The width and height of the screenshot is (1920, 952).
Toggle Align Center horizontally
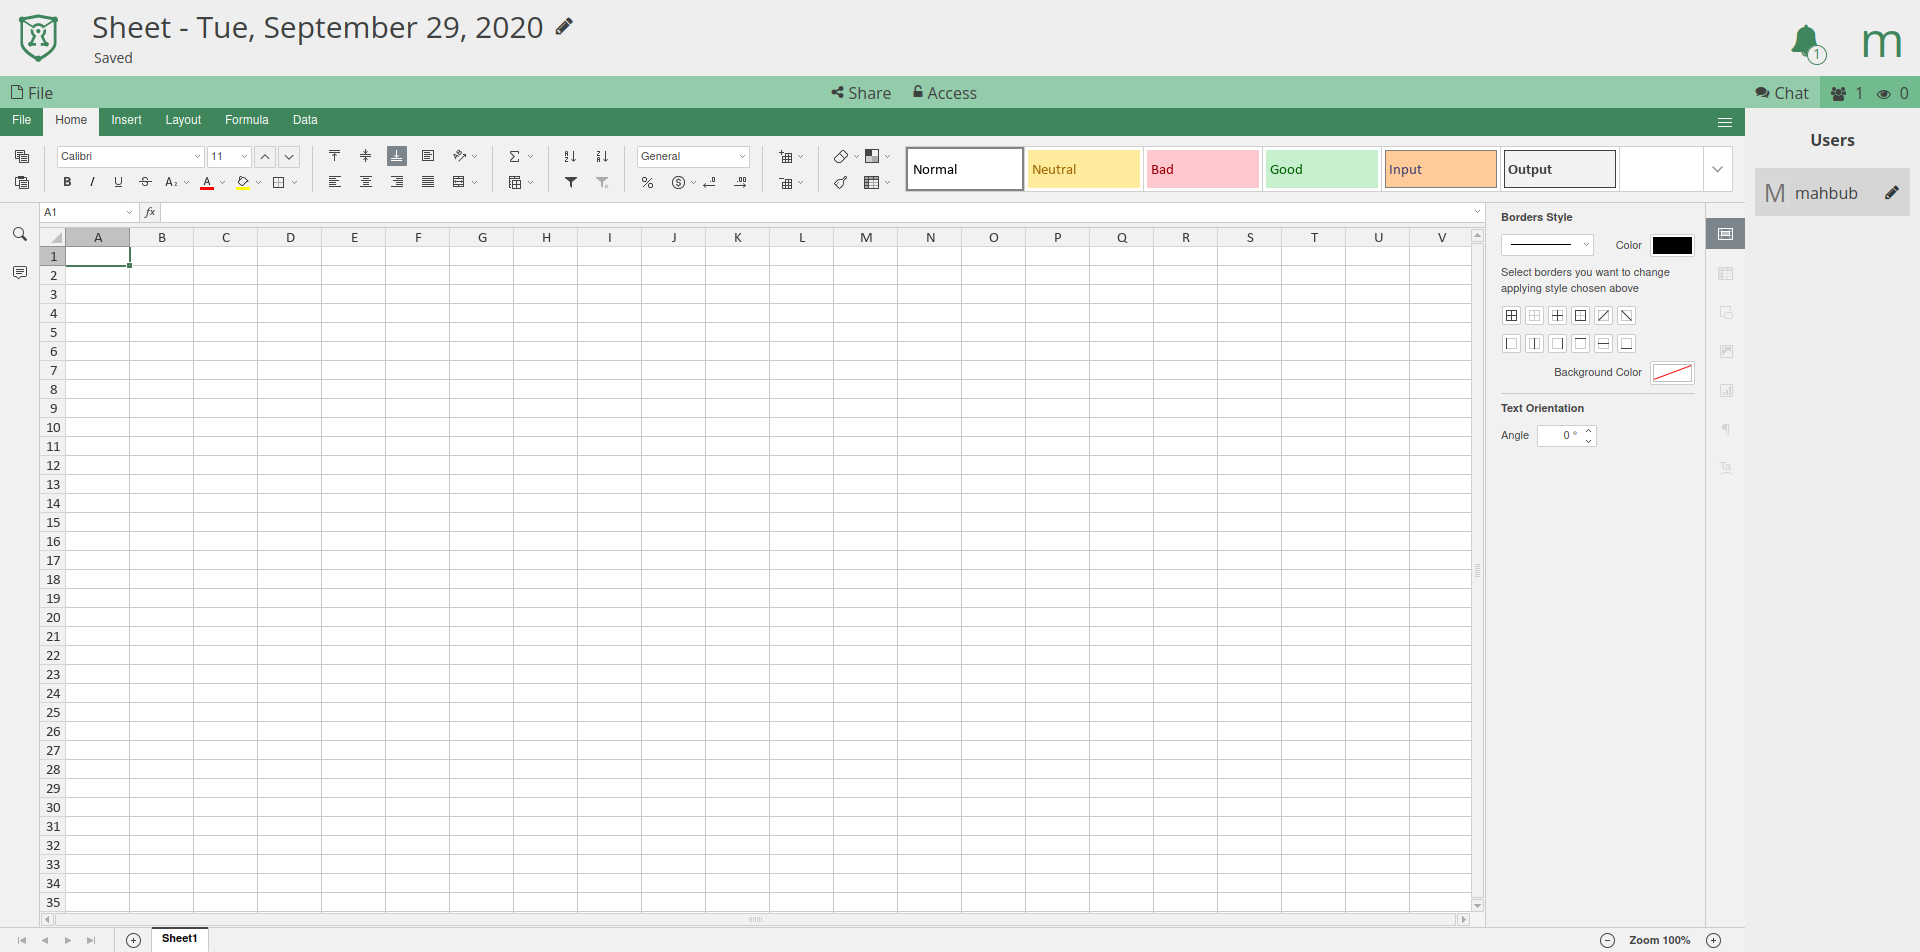[x=366, y=183]
